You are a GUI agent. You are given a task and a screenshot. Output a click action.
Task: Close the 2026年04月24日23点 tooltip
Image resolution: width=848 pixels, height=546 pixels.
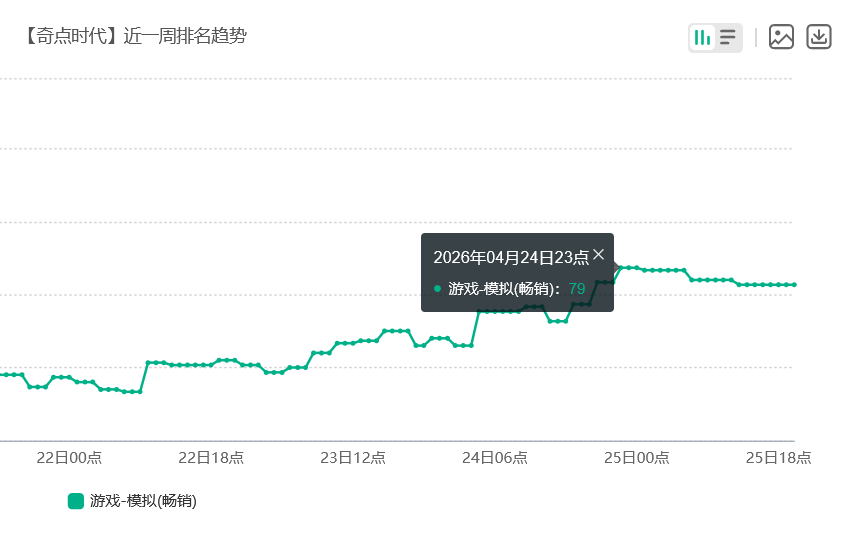coord(598,255)
